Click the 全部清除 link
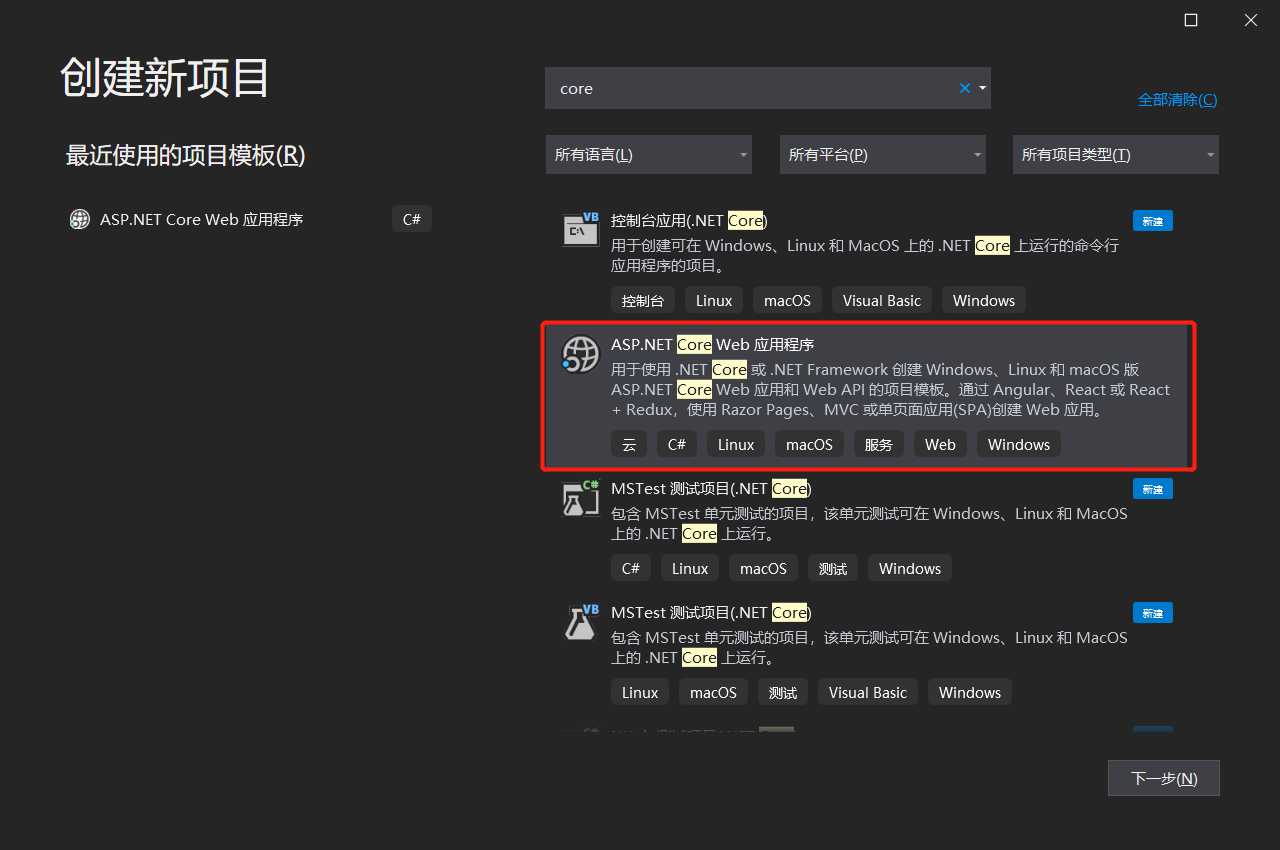Screen dimensions: 1280x850 click(x=1178, y=100)
